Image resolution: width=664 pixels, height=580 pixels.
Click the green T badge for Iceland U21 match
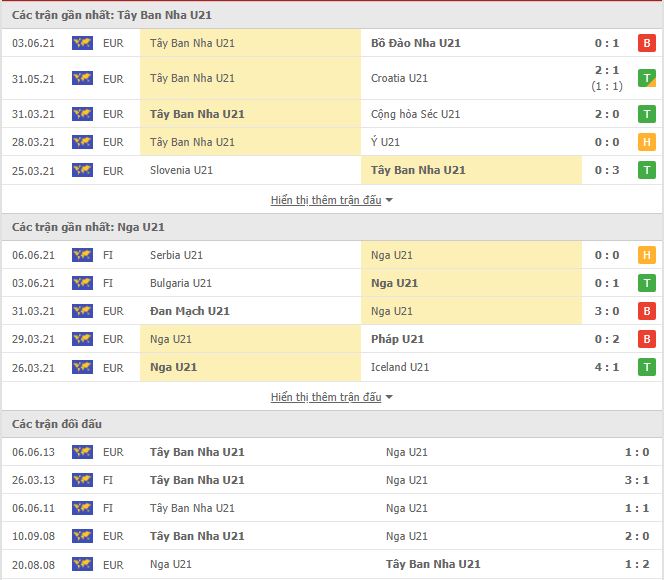pos(647,367)
